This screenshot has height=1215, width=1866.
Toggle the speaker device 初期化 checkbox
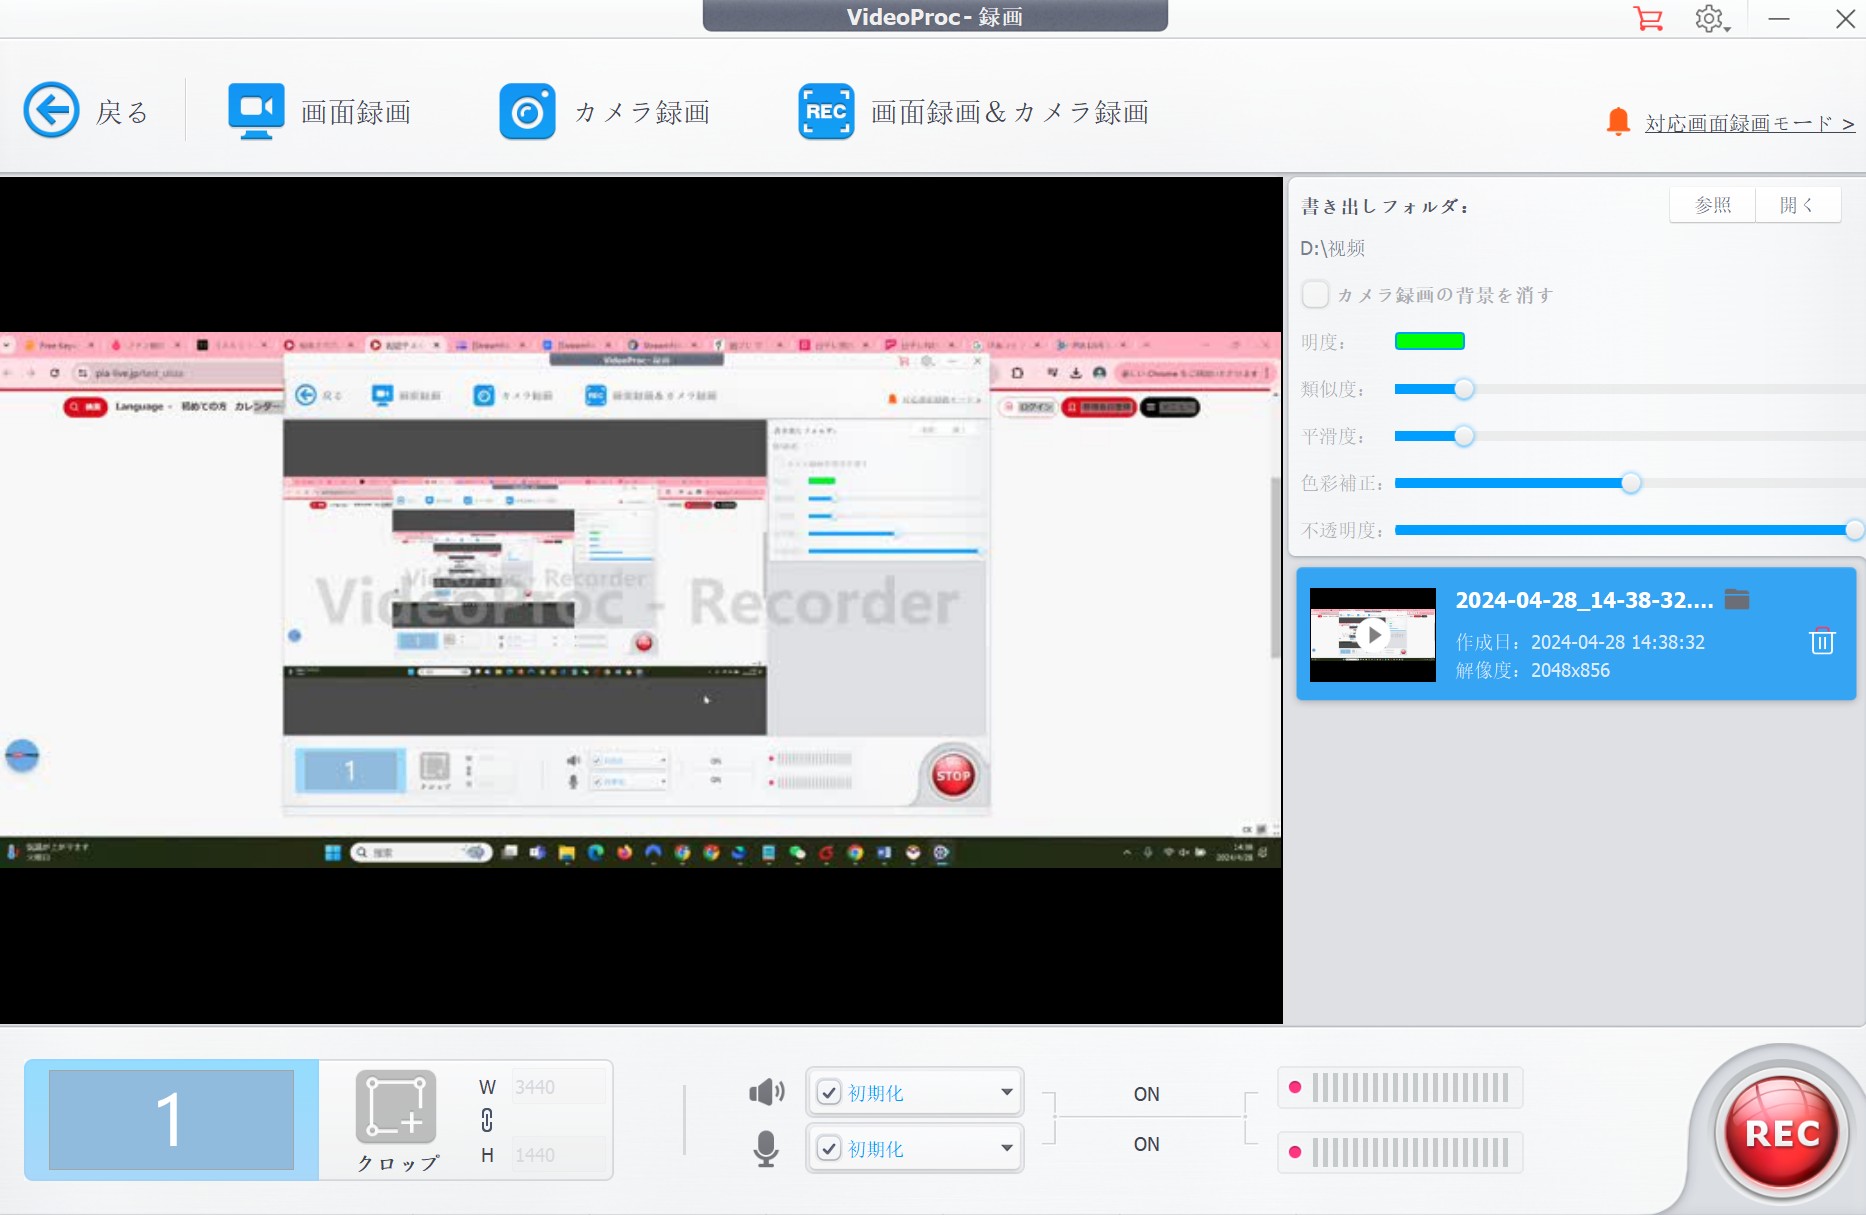point(829,1093)
